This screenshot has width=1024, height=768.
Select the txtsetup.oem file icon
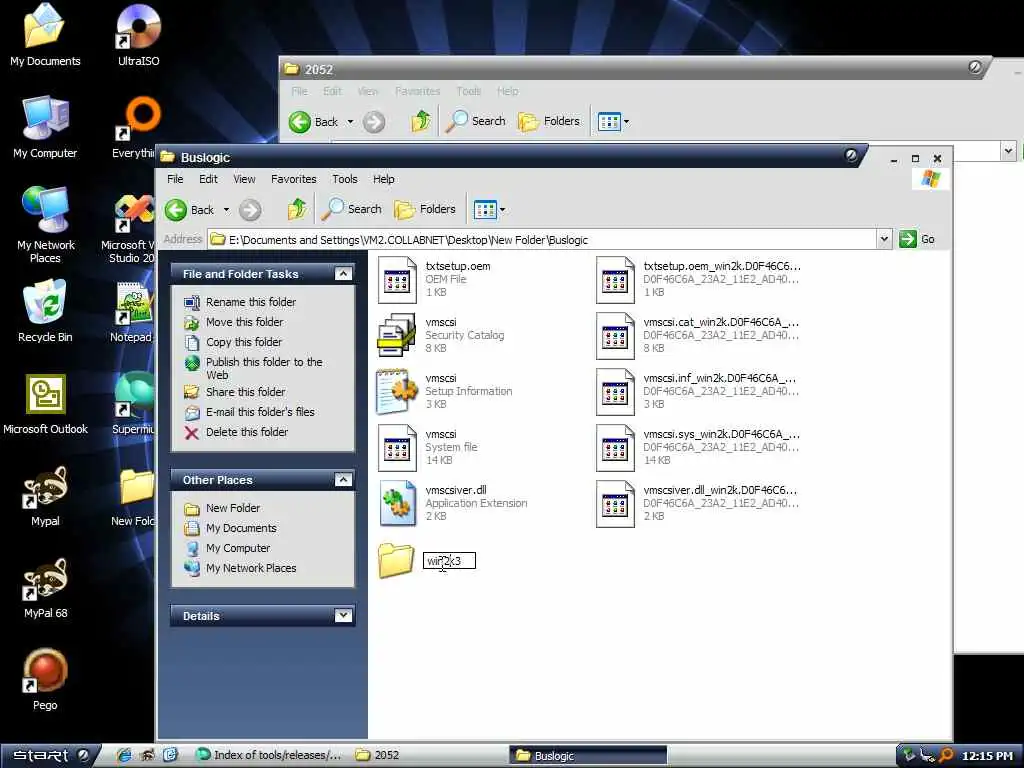397,280
